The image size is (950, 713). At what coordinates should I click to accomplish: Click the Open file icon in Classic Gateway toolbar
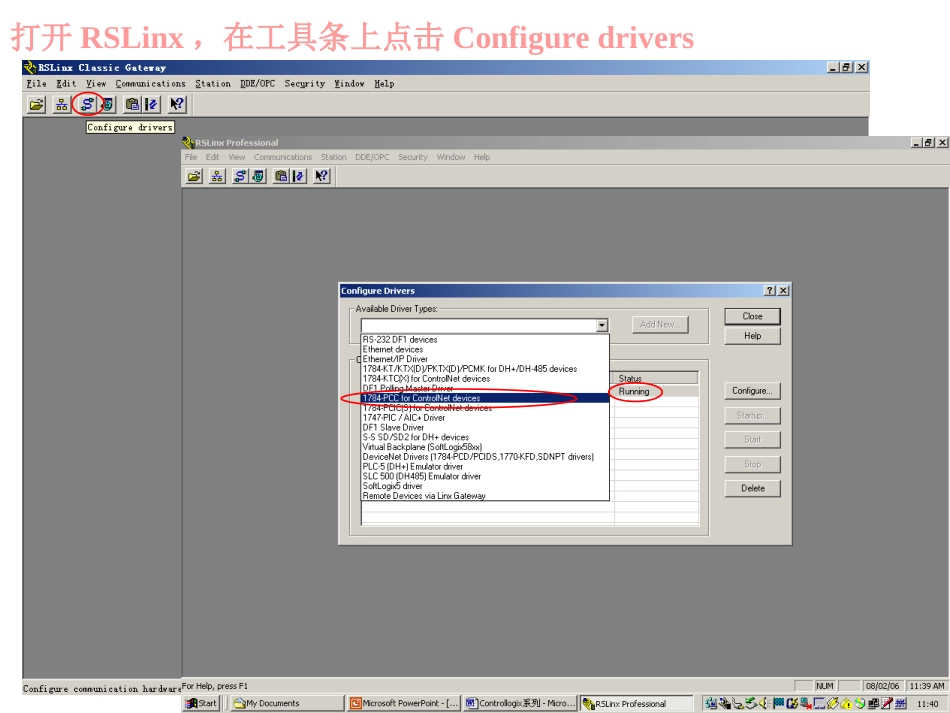pyautogui.click(x=36, y=104)
